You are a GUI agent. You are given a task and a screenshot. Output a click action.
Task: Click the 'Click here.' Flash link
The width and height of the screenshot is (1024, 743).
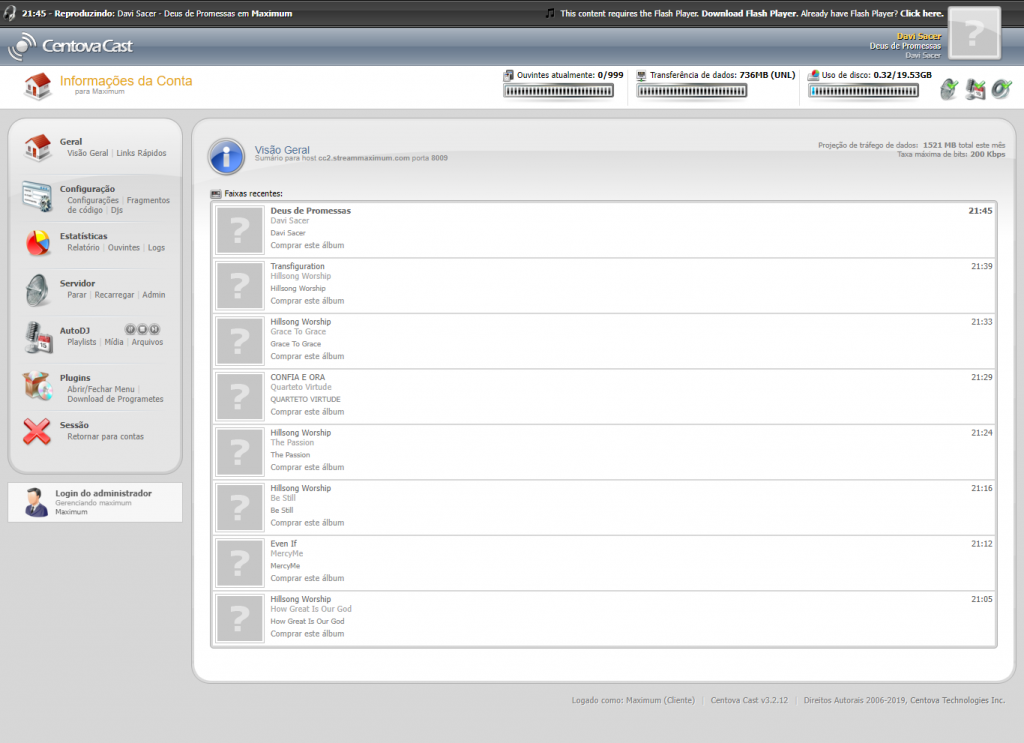(x=921, y=13)
